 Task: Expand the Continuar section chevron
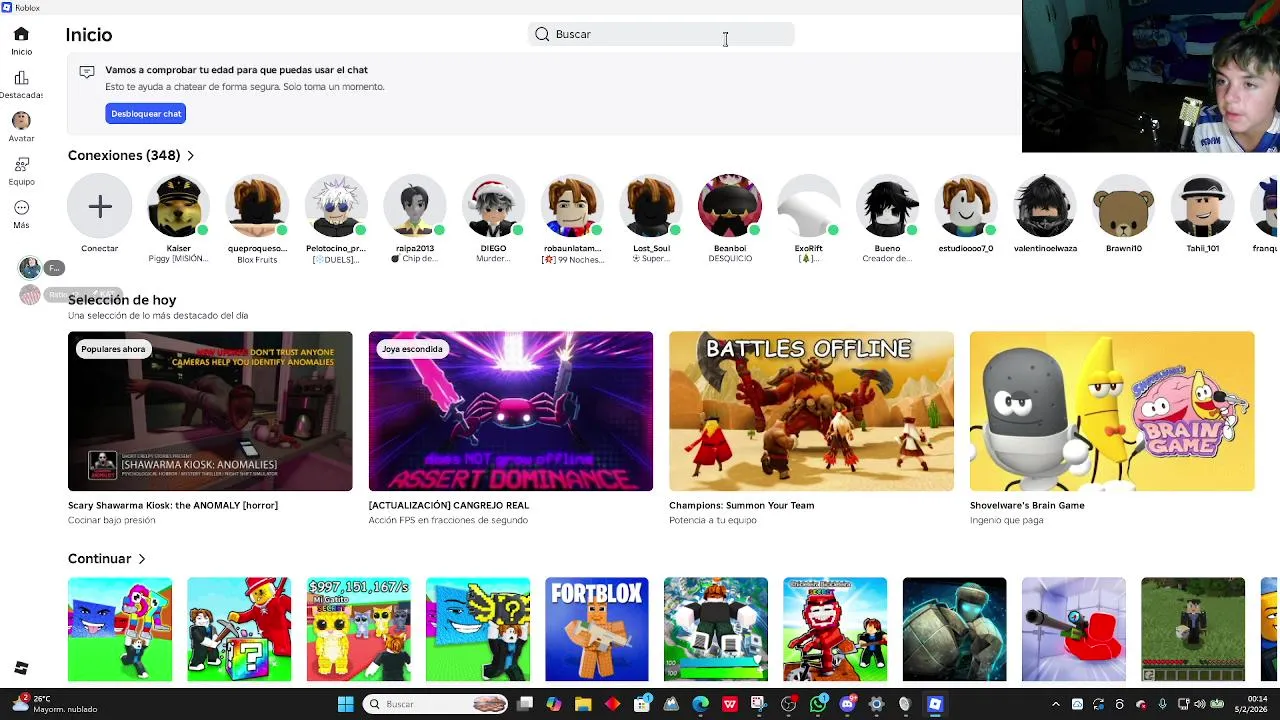pos(142,559)
